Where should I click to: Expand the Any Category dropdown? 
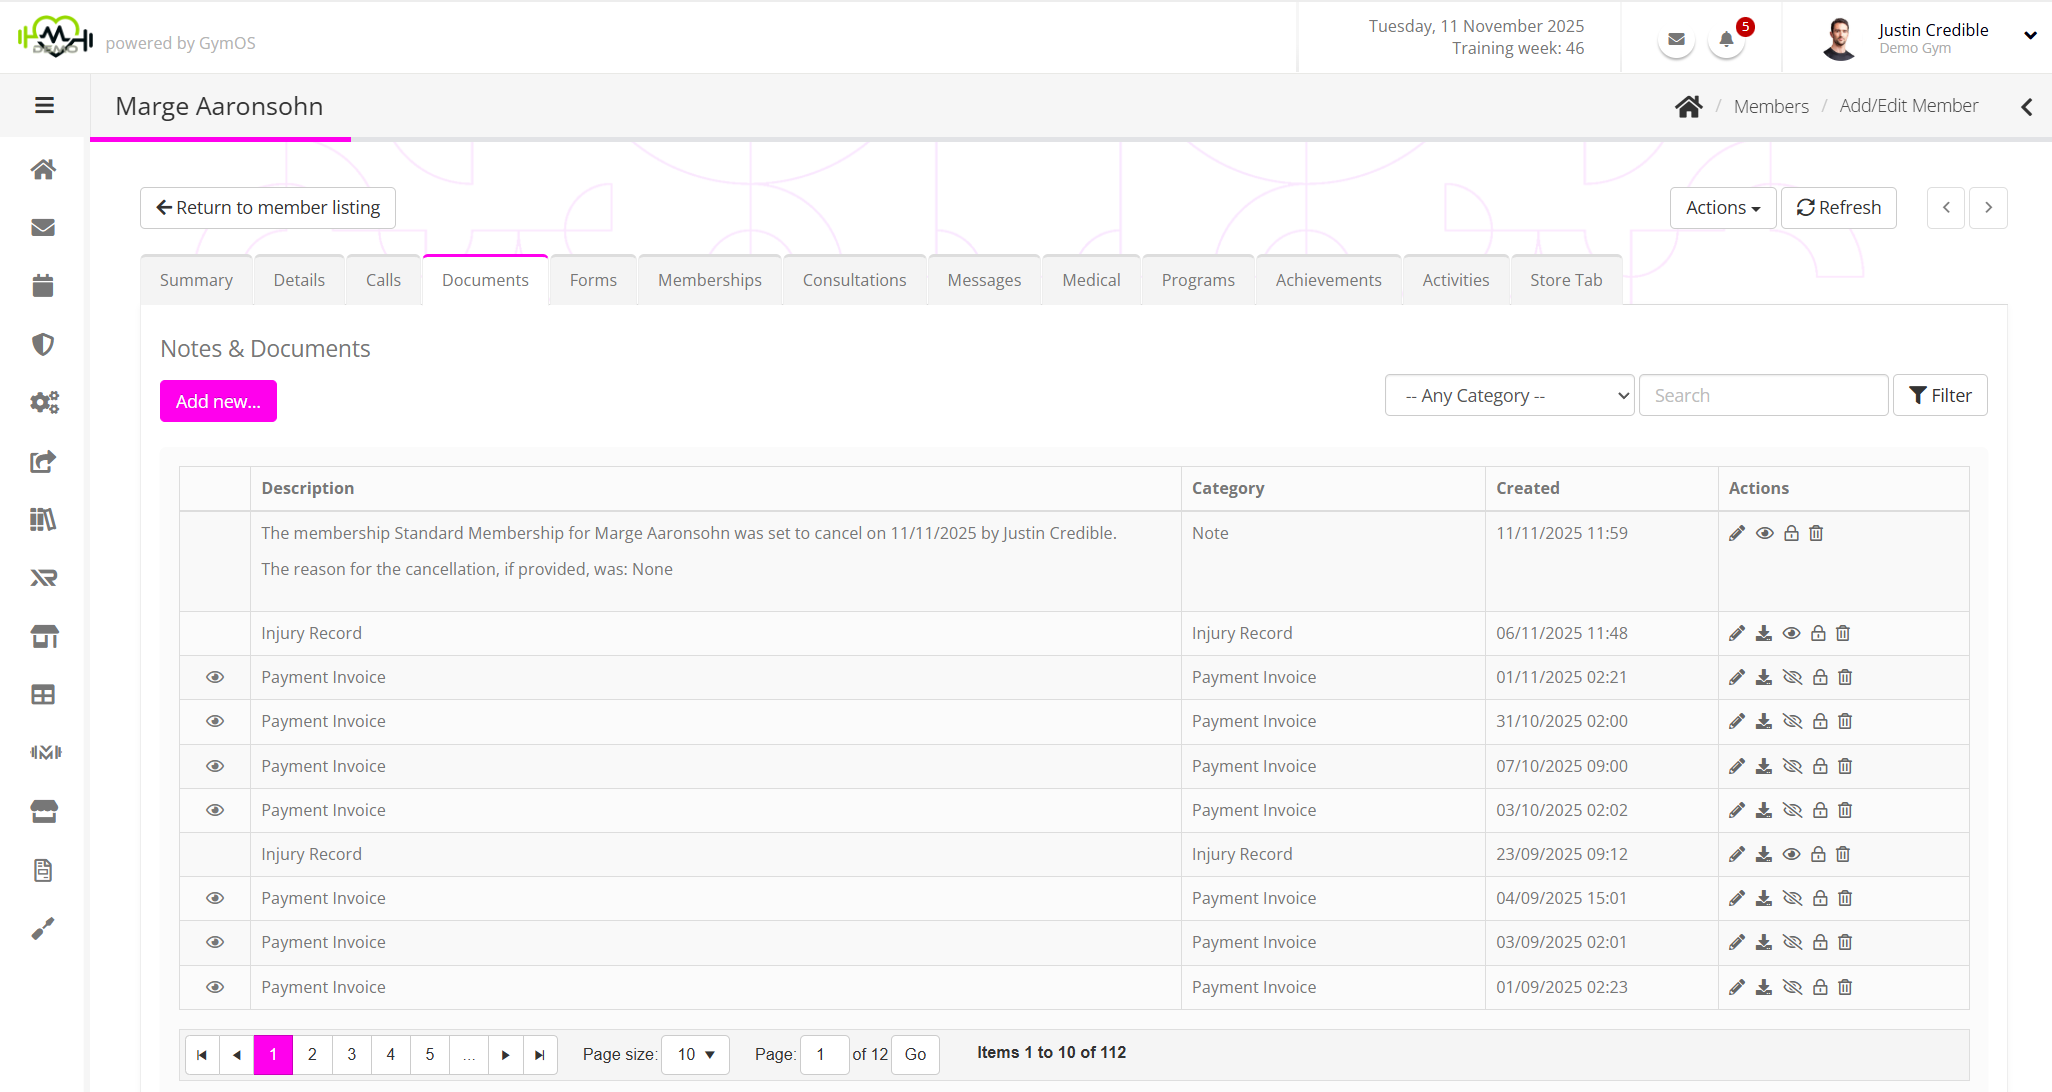click(1509, 396)
